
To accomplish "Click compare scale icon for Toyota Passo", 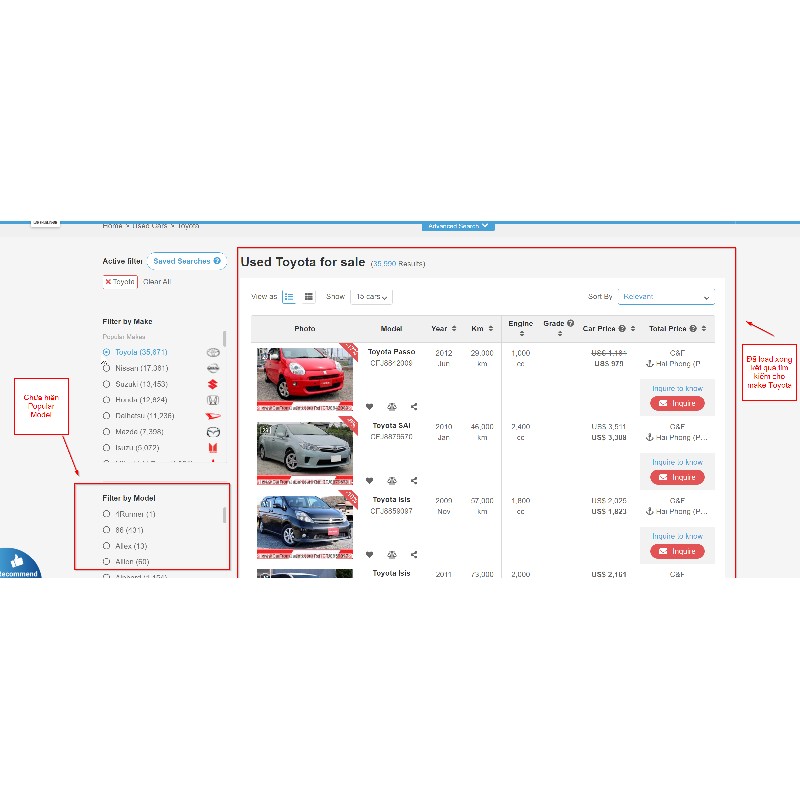I will tap(392, 407).
